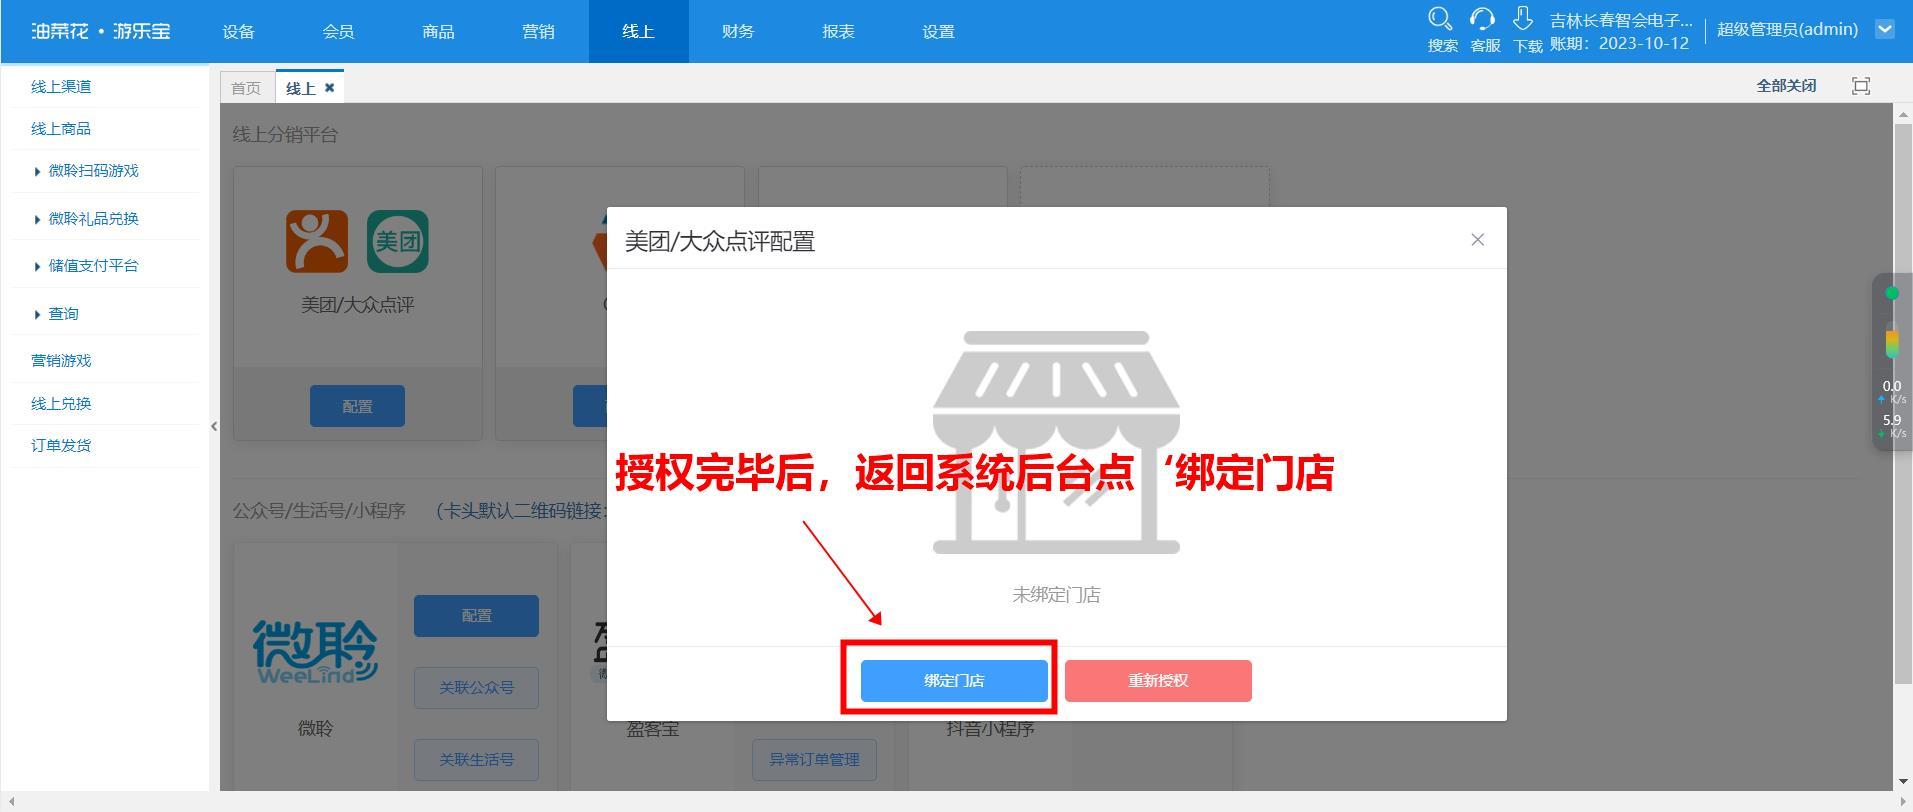The width and height of the screenshot is (1913, 812).
Task: Switch to the 首页 tab
Action: [x=246, y=88]
